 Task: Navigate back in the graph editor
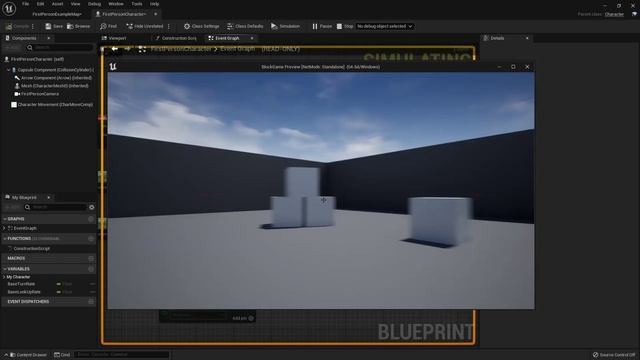pyautogui.click(x=115, y=49)
